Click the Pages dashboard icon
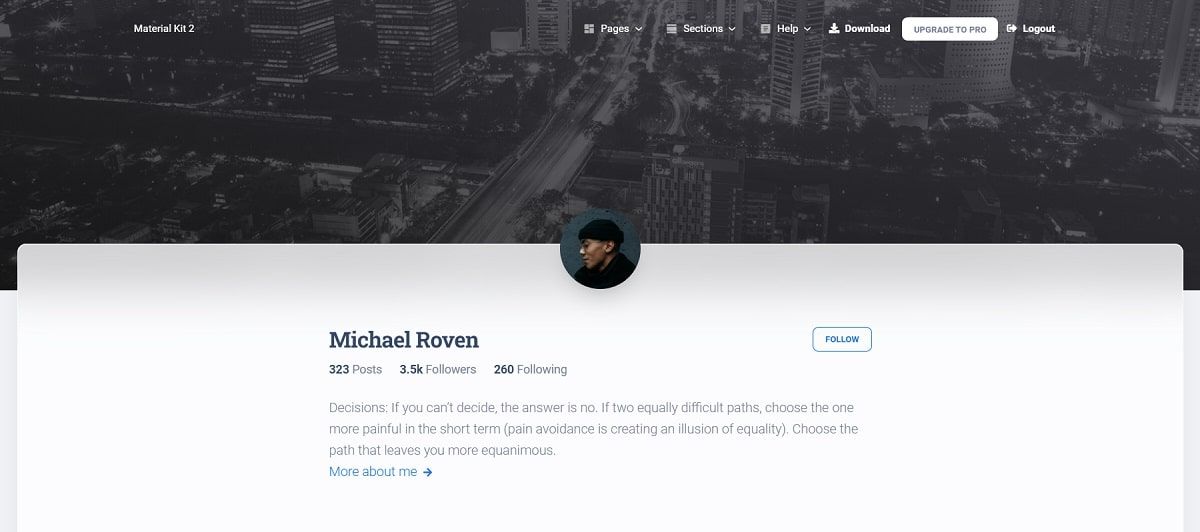 point(589,29)
